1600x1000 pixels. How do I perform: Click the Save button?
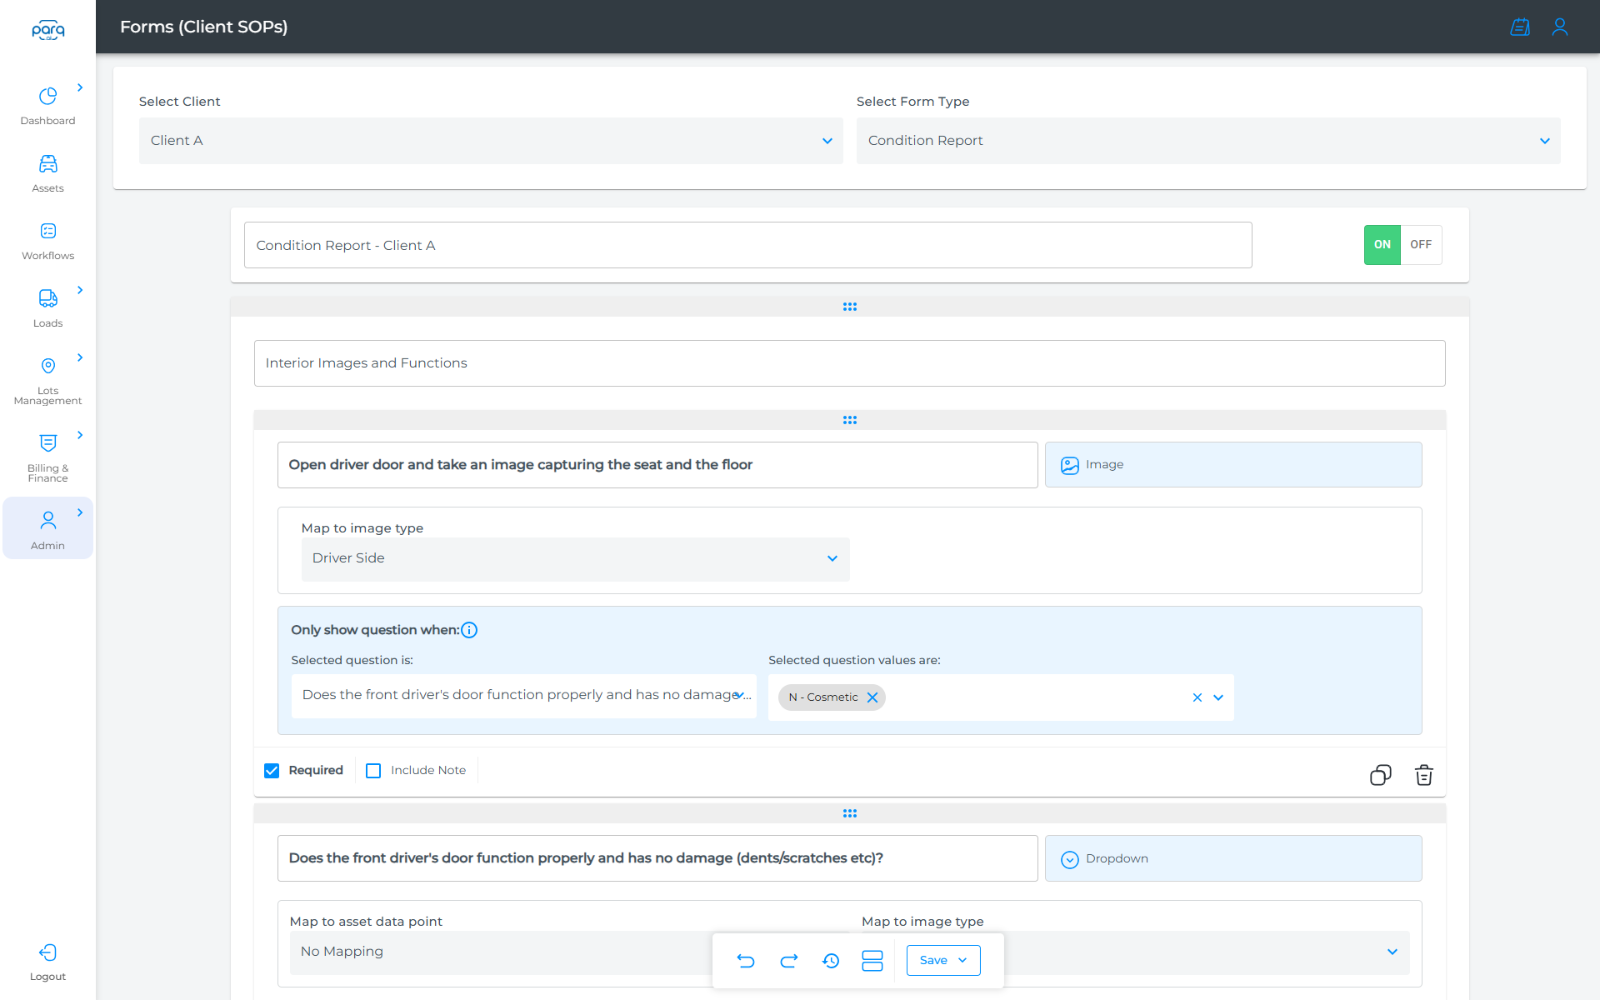point(943,961)
